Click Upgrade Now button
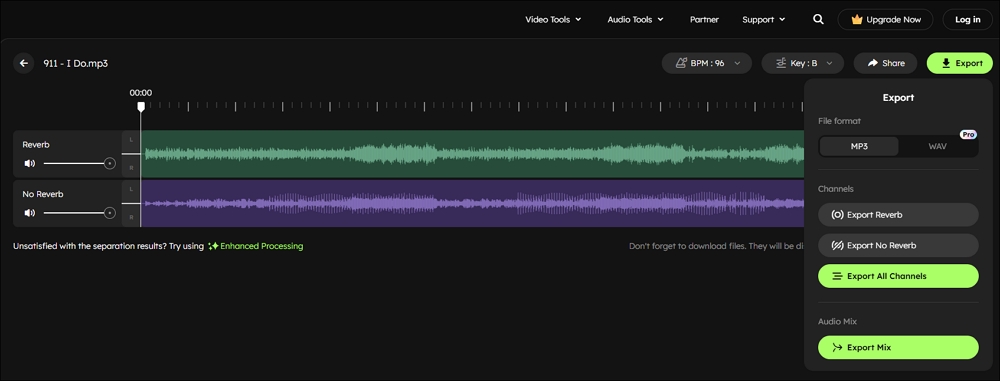The image size is (1000, 381). tap(885, 19)
